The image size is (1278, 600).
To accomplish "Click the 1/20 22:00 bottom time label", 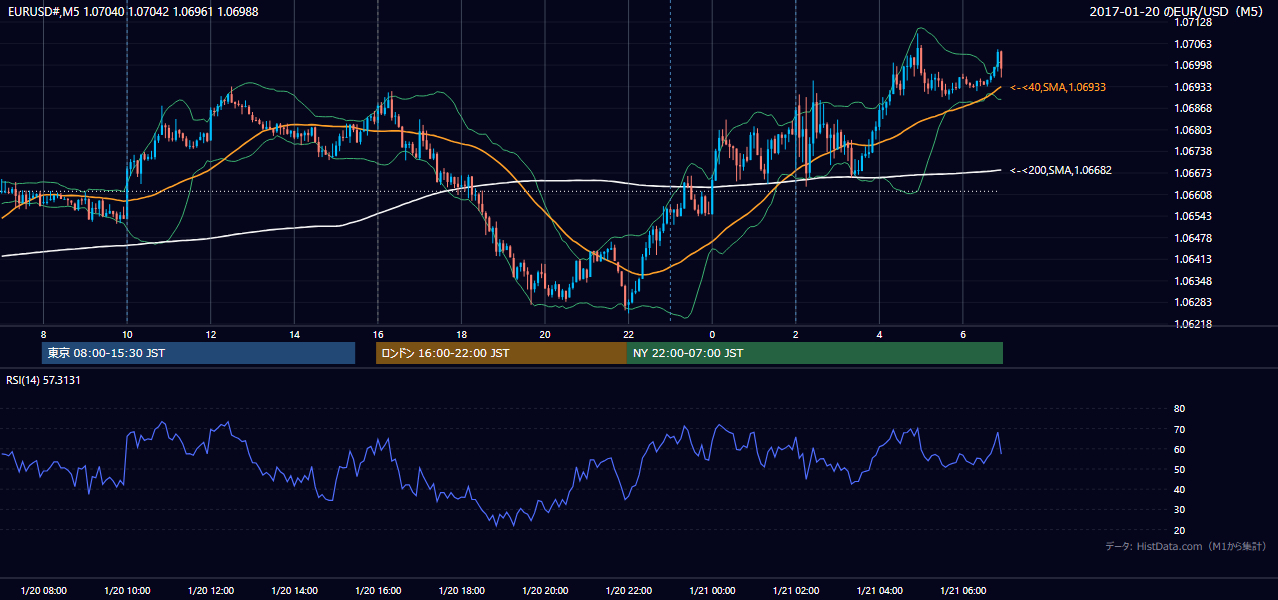I will pos(628,591).
